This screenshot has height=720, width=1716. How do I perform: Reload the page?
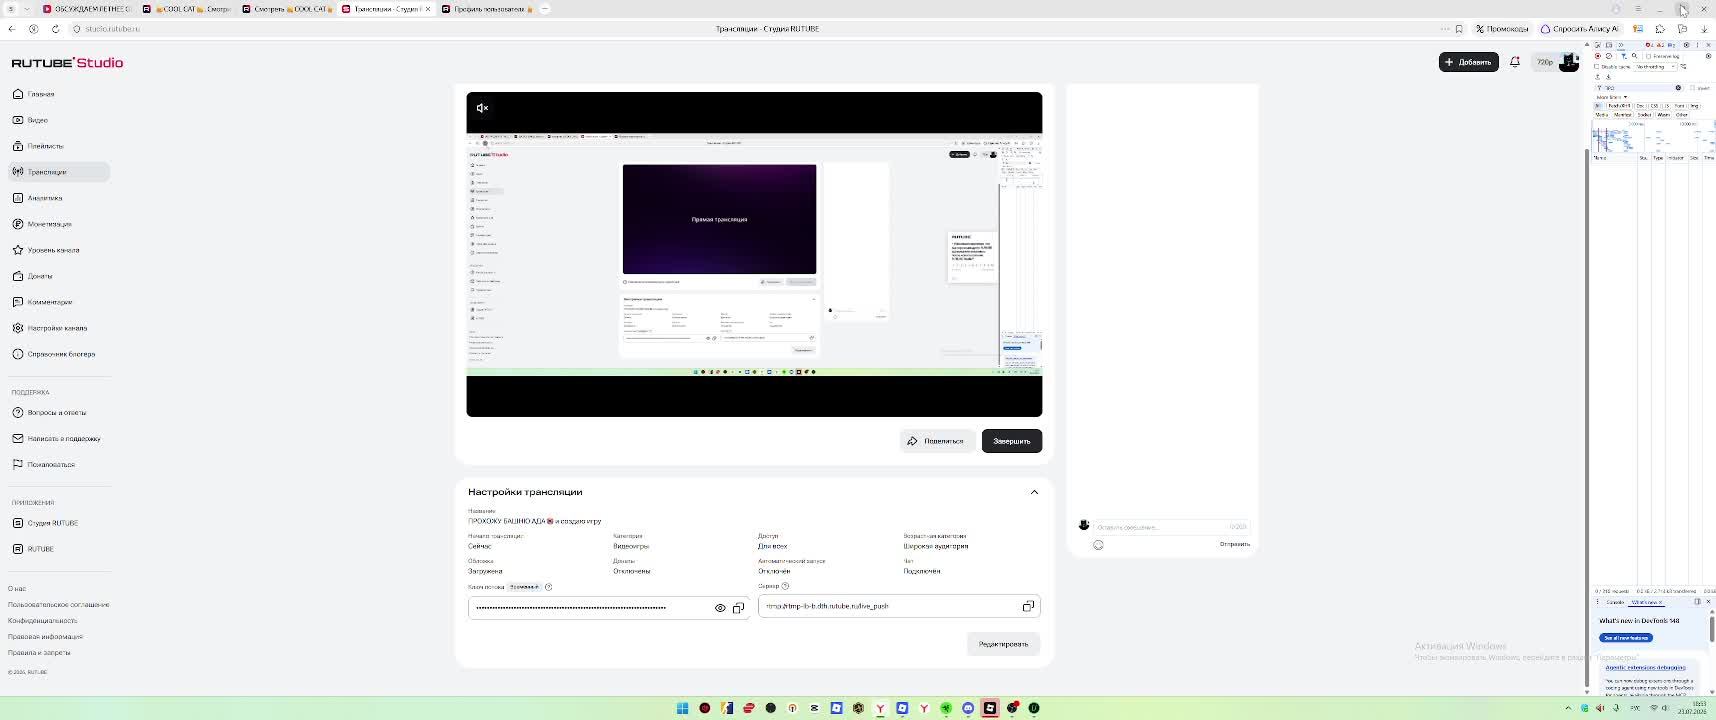55,29
